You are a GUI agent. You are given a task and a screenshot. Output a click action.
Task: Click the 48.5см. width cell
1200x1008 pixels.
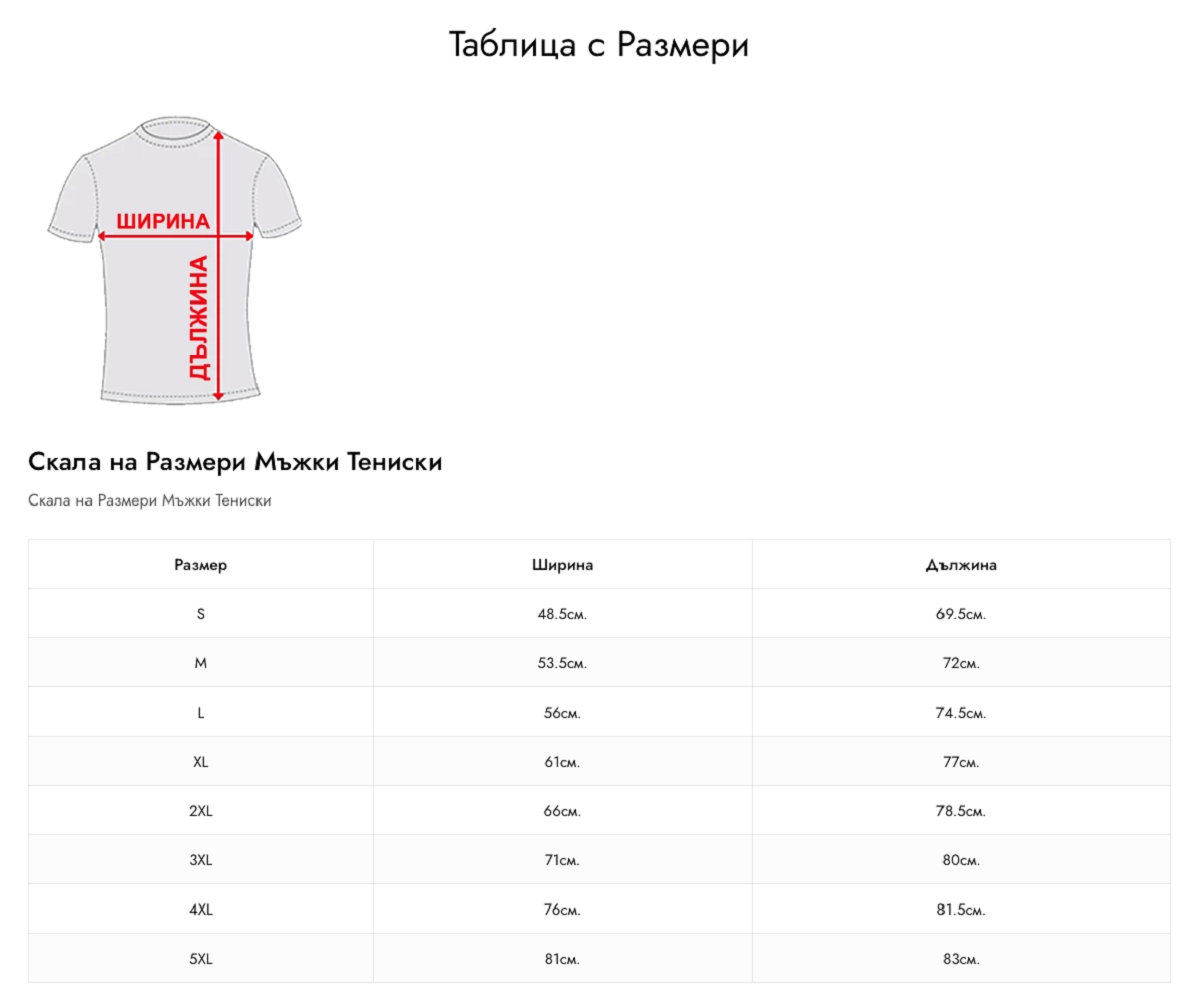pyautogui.click(x=562, y=614)
